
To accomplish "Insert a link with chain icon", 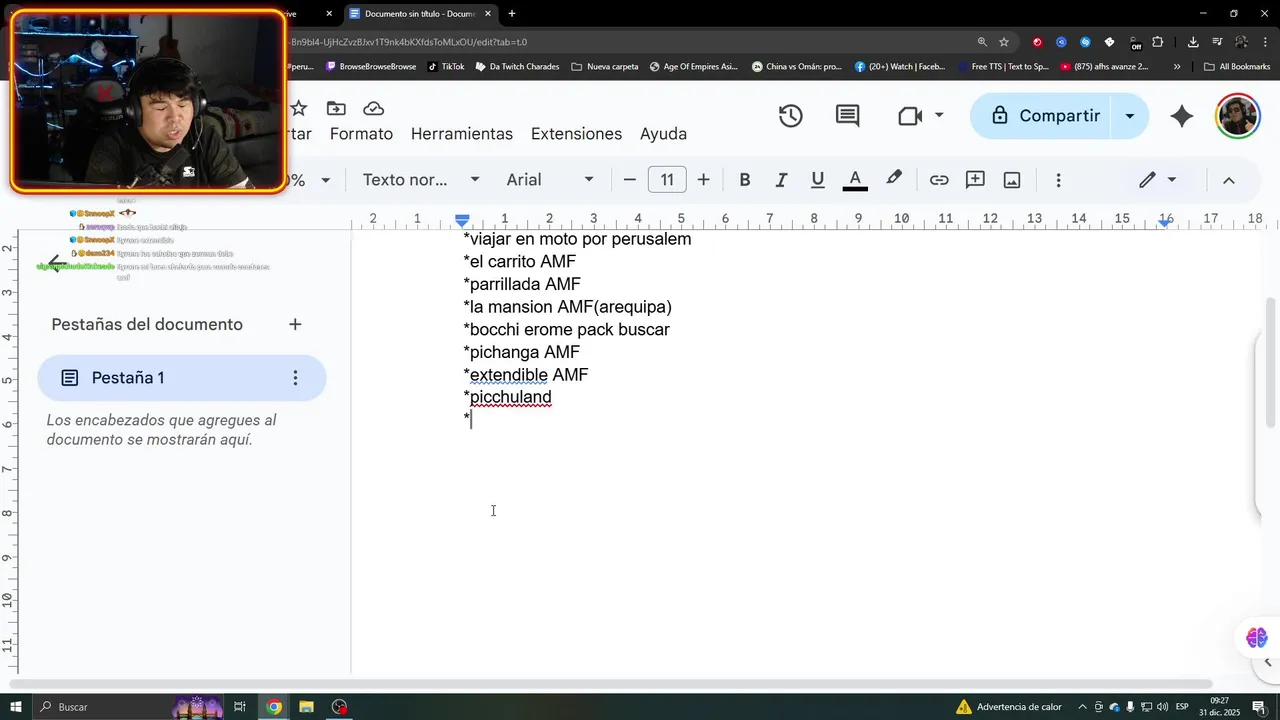I will click(x=939, y=180).
